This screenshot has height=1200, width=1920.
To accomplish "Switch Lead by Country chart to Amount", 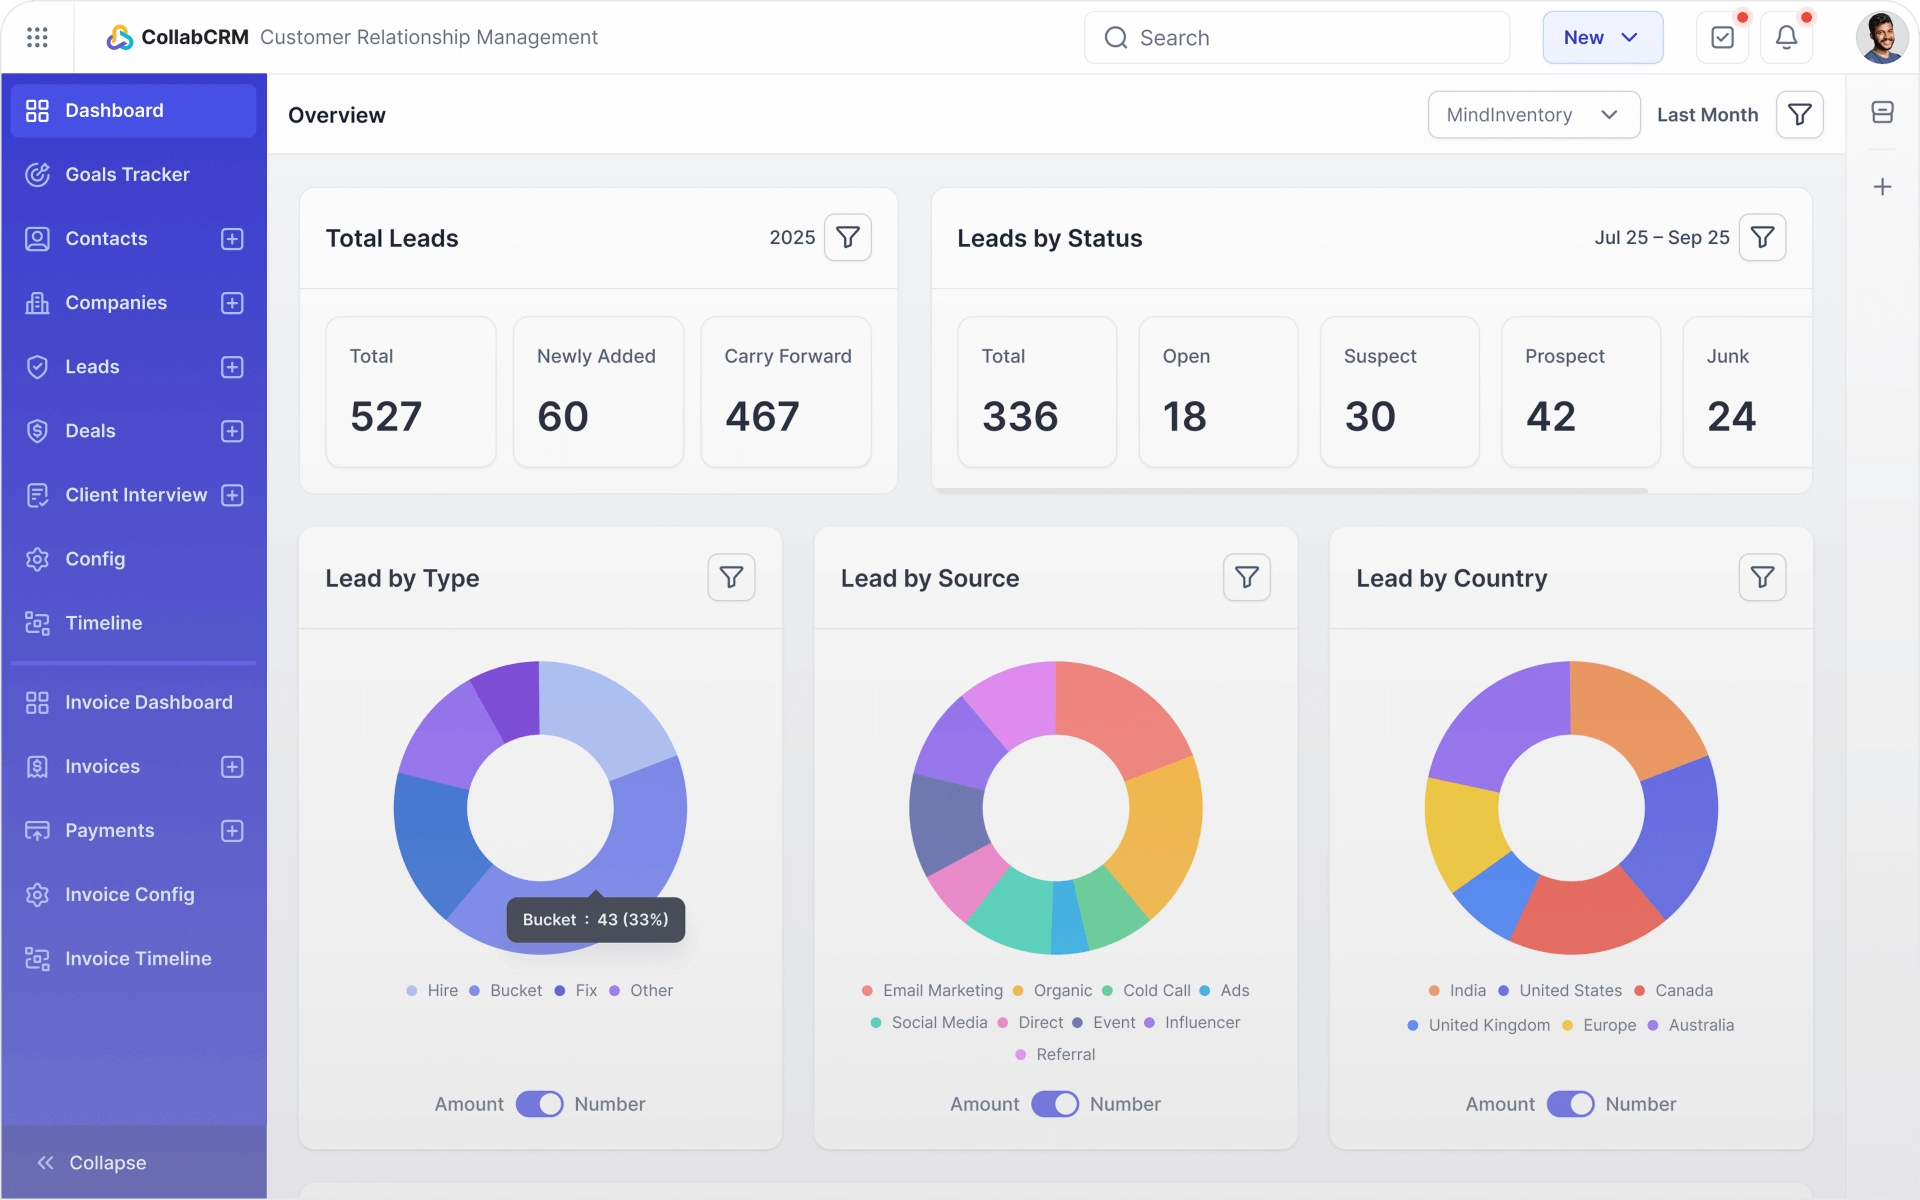I will click(1499, 1104).
